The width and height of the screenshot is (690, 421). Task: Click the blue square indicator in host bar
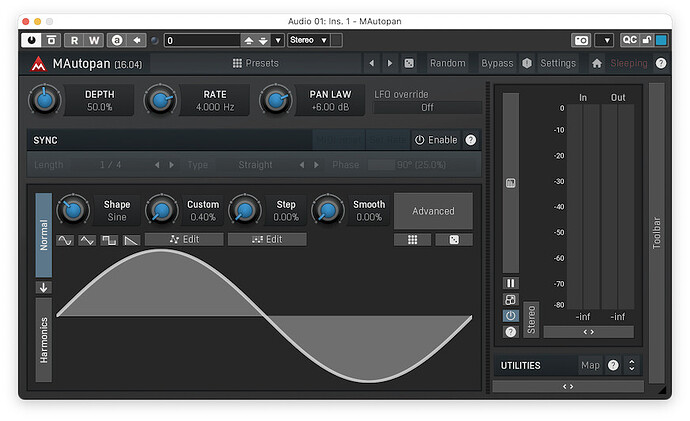(661, 40)
